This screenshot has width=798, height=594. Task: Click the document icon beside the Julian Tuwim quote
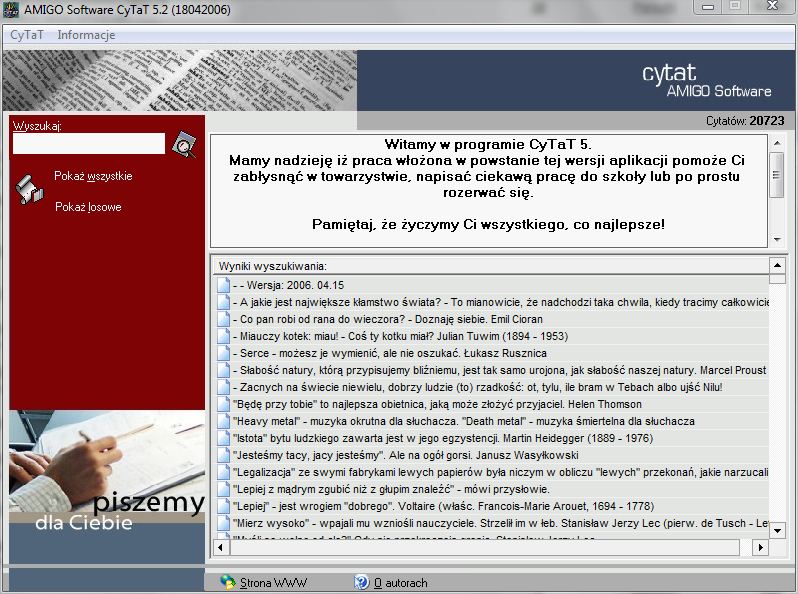pos(223,336)
